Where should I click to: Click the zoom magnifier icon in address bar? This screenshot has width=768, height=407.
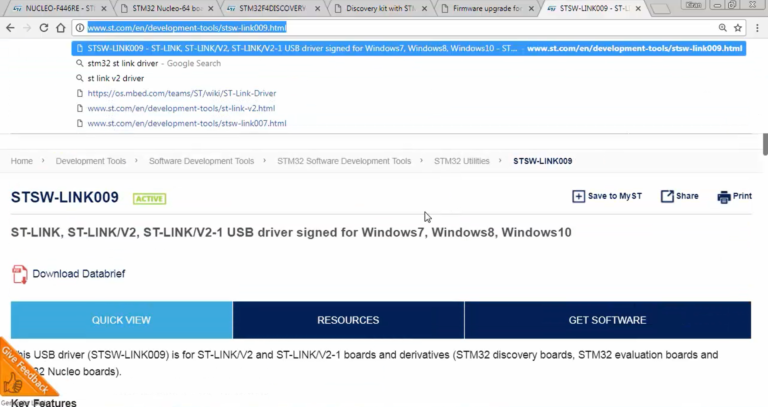(x=722, y=28)
